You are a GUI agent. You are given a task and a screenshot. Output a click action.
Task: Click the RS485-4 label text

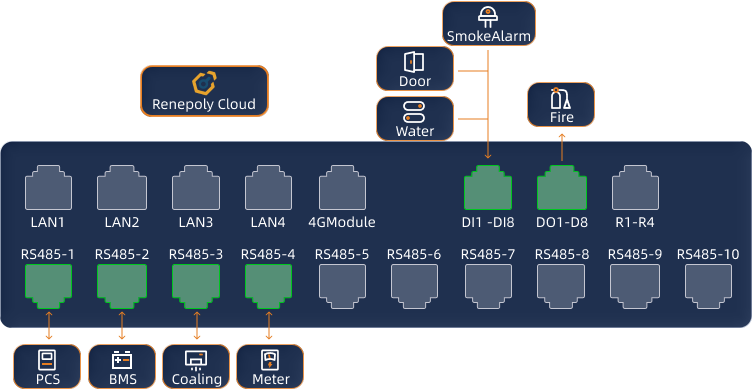pyautogui.click(x=268, y=255)
